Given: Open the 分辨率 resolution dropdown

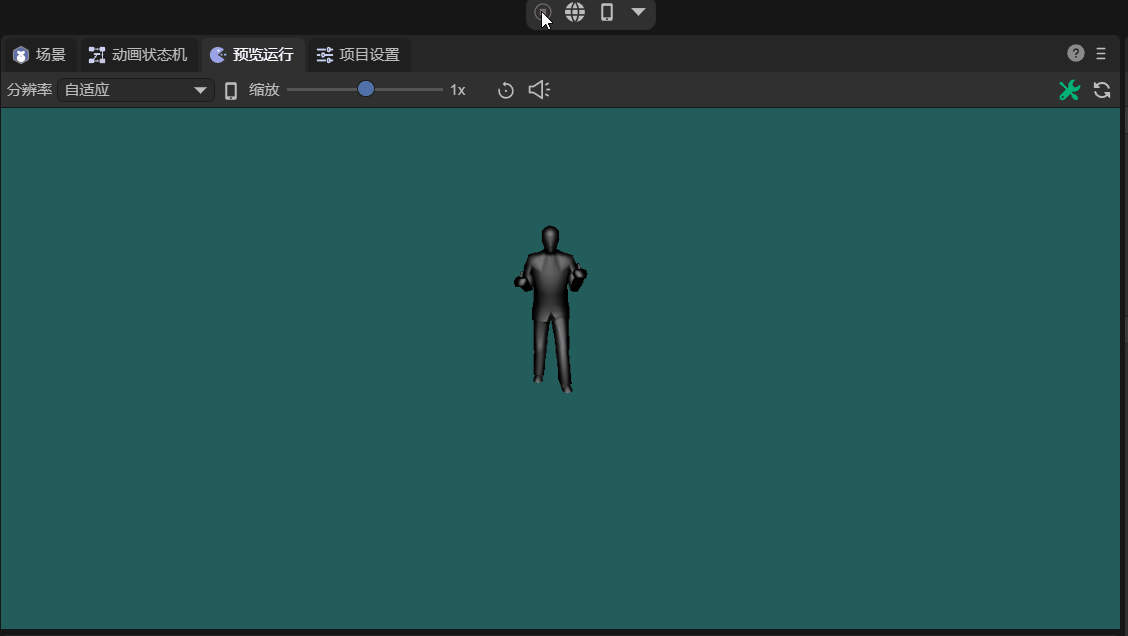Looking at the screenshot, I should (x=136, y=90).
